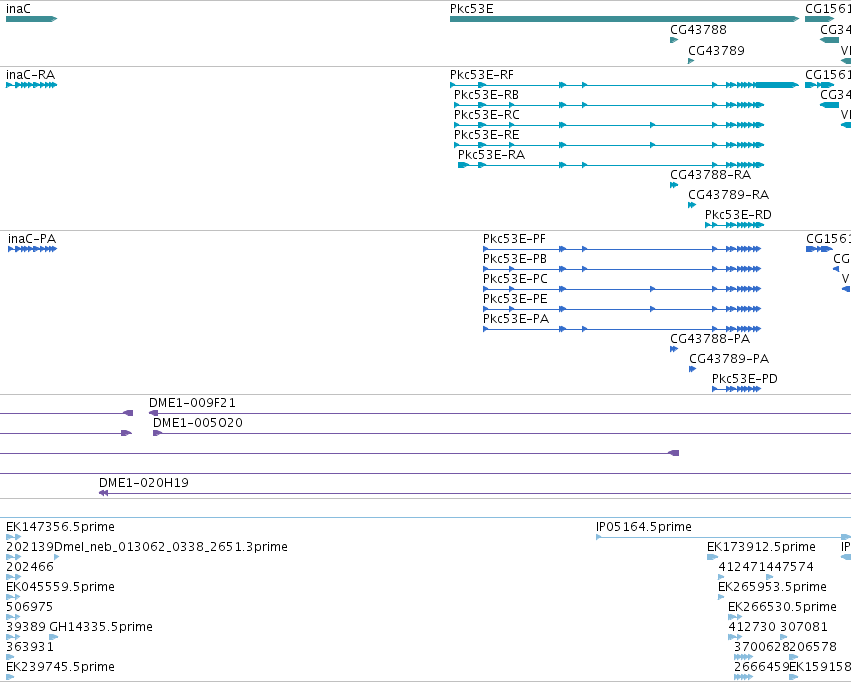Click the inaC gene label
This screenshot has height=682, width=851.
(x=18, y=9)
